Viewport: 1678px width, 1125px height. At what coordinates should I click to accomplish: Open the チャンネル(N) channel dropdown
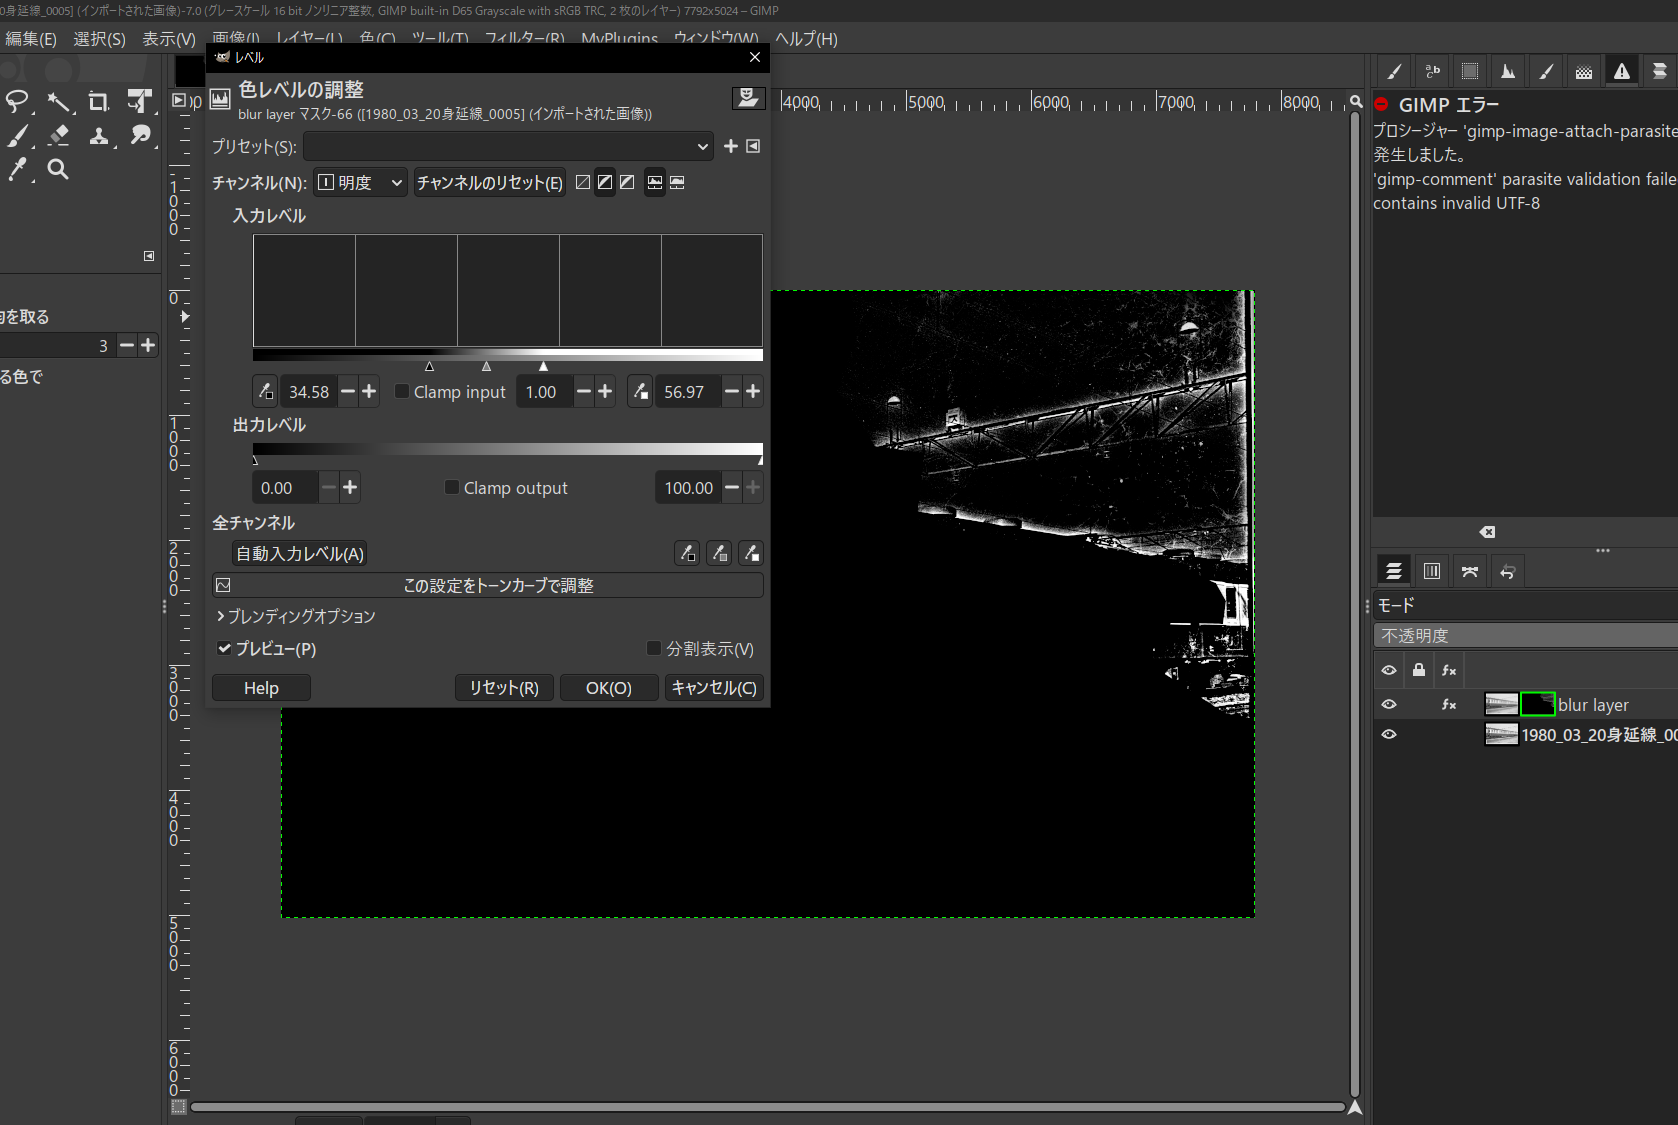tap(360, 182)
